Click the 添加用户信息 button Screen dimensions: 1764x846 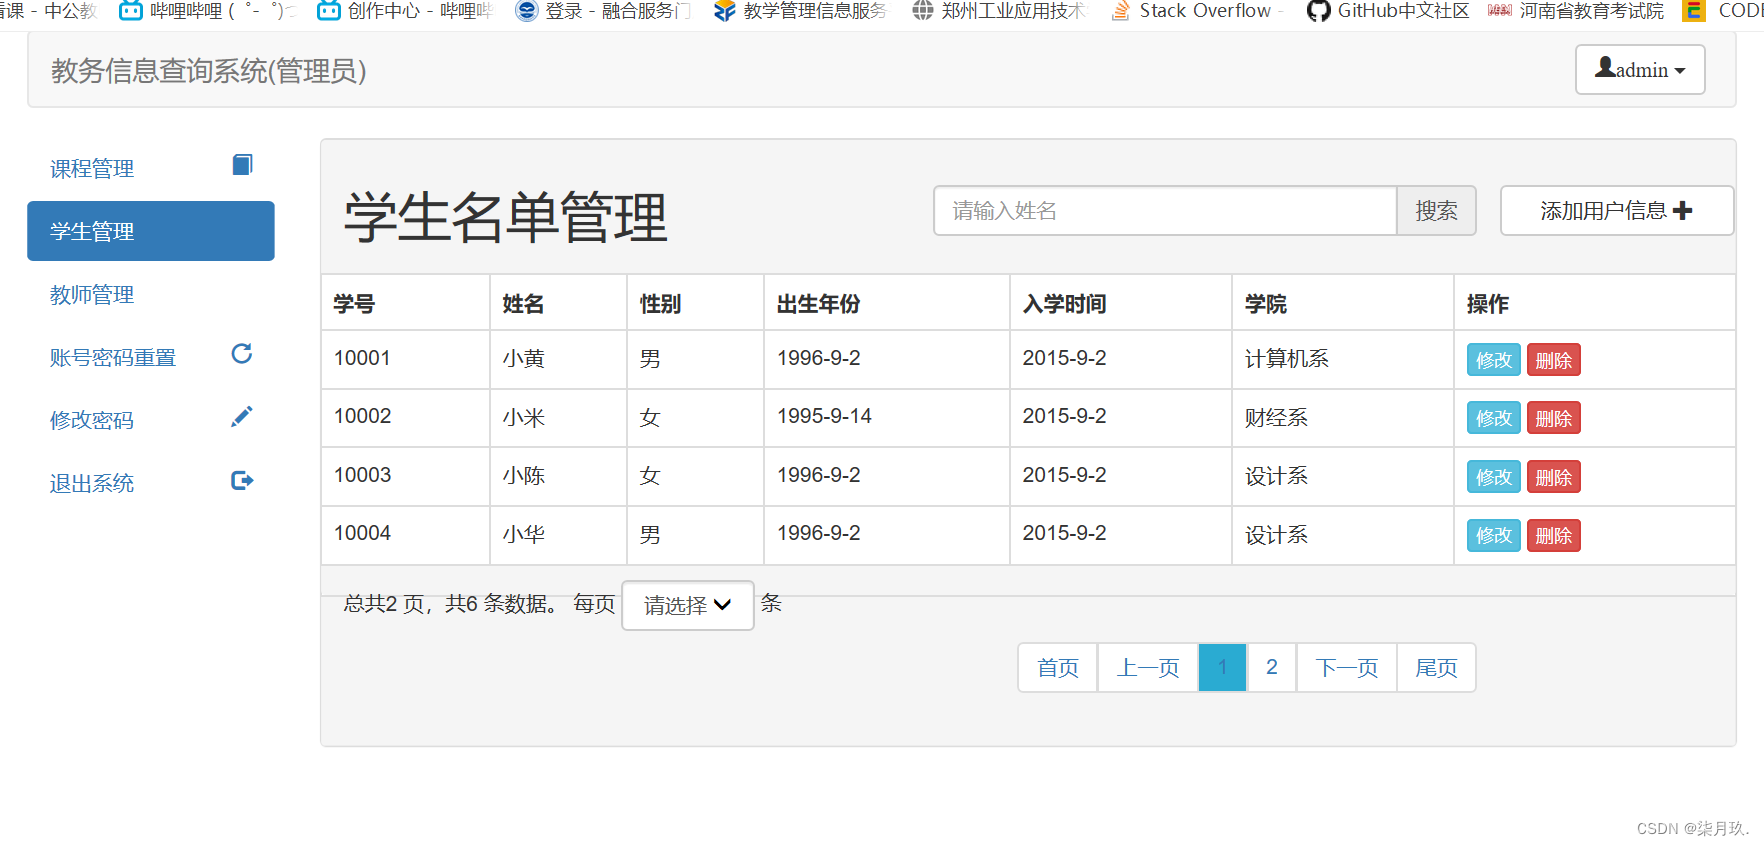click(1617, 211)
